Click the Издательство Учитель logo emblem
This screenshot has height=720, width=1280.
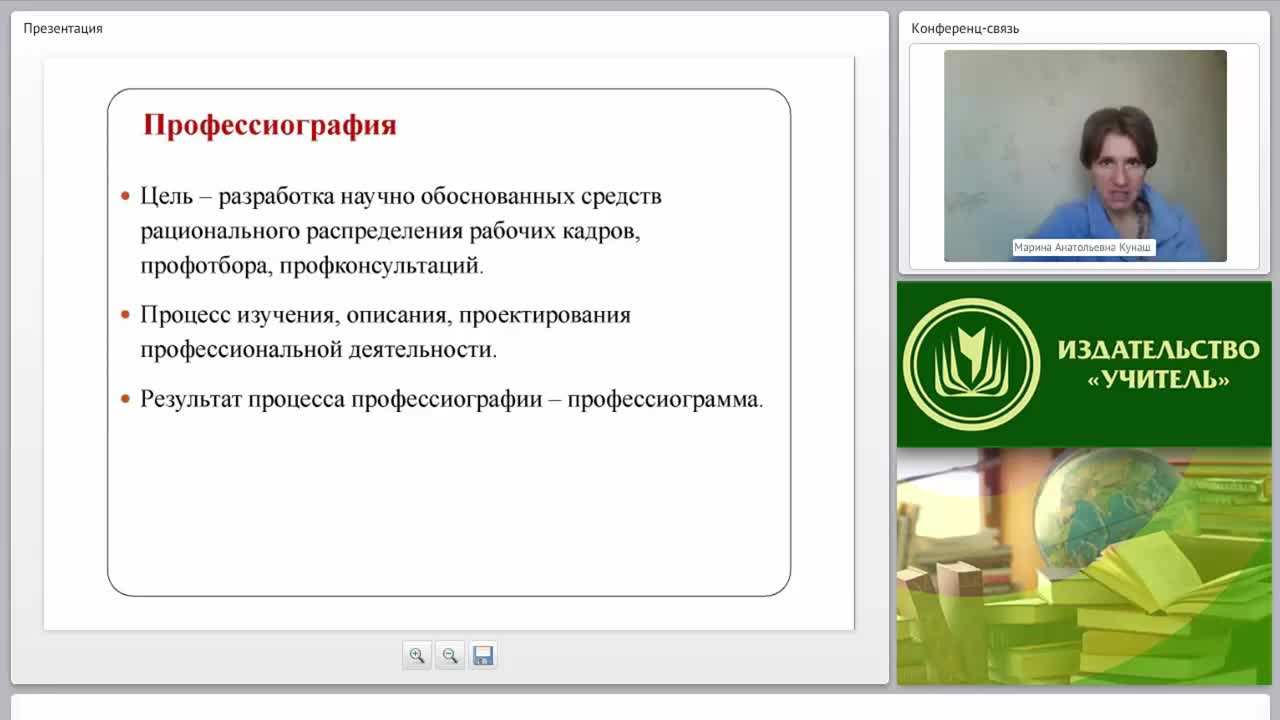click(971, 364)
